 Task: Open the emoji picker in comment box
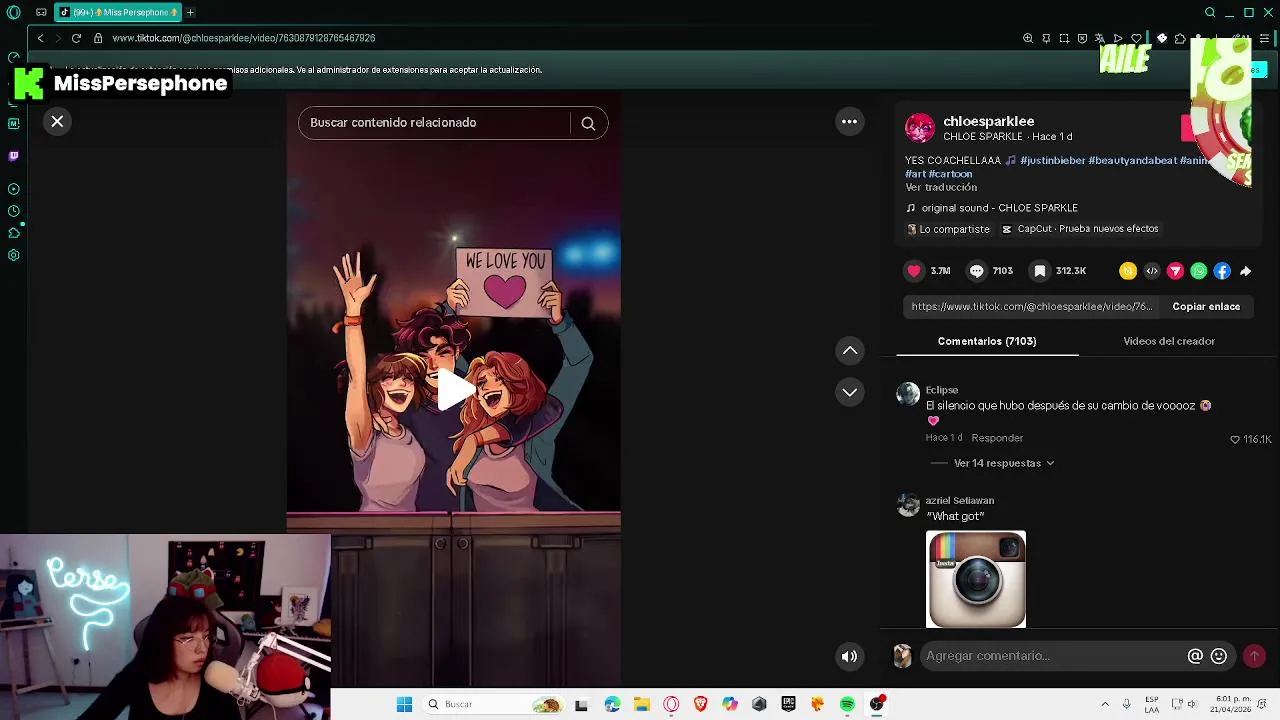click(x=1218, y=656)
